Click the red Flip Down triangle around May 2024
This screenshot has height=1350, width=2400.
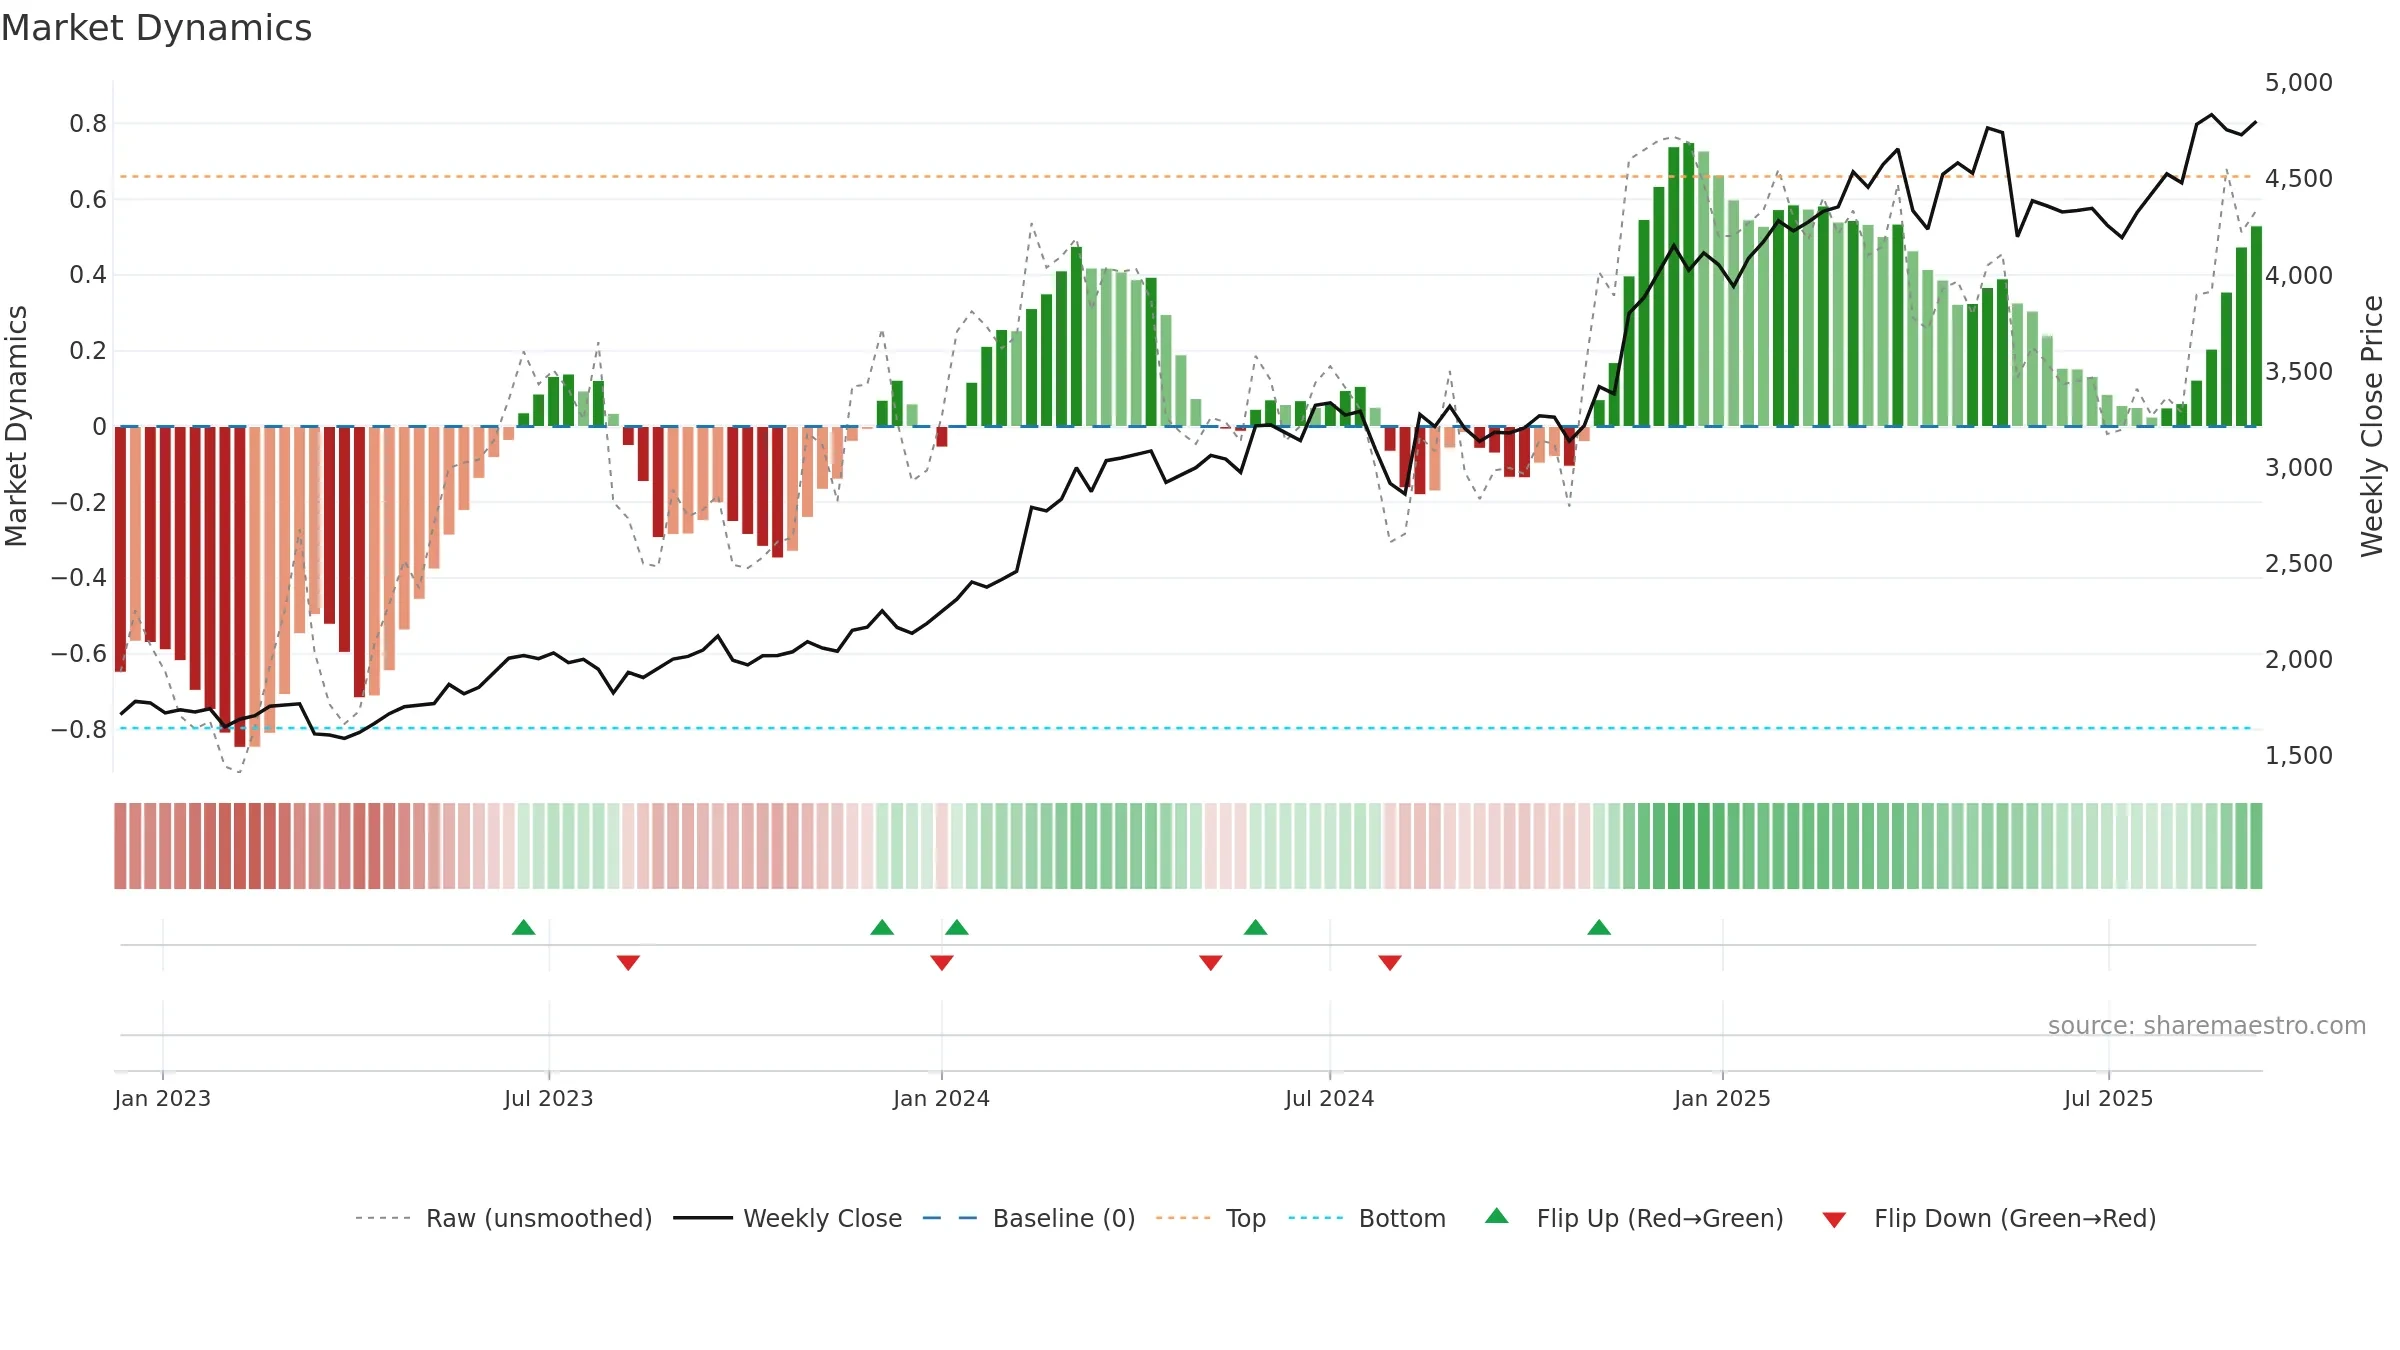tap(1211, 962)
